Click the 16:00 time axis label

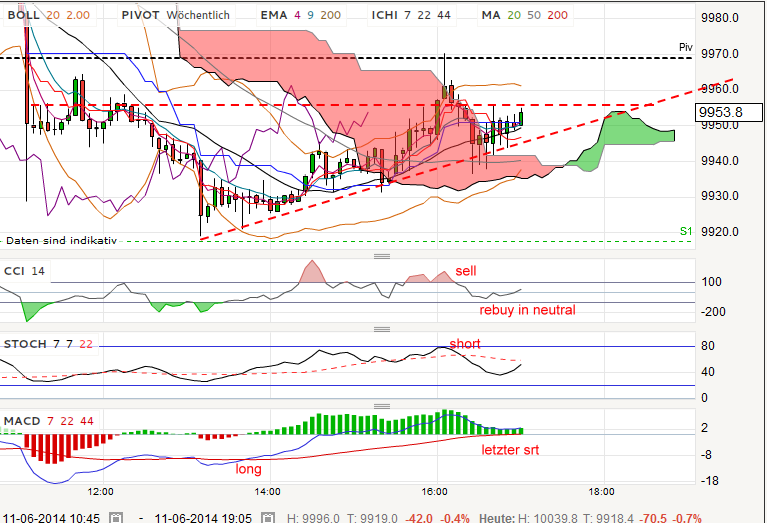click(x=435, y=492)
